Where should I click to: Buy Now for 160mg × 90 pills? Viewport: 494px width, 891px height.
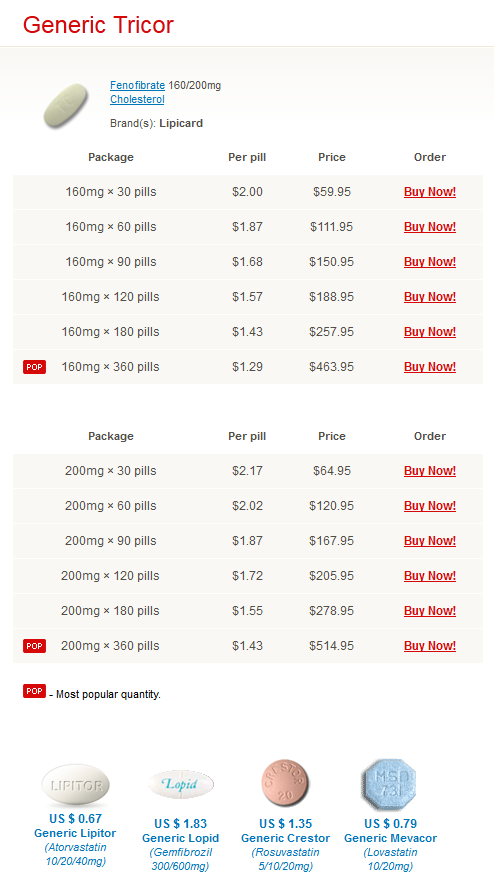click(430, 262)
